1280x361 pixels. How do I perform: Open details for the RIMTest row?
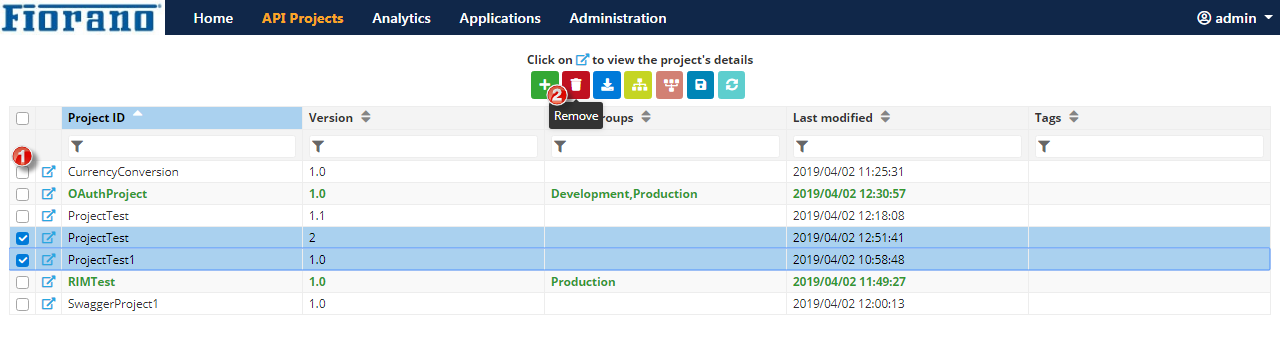click(48, 282)
